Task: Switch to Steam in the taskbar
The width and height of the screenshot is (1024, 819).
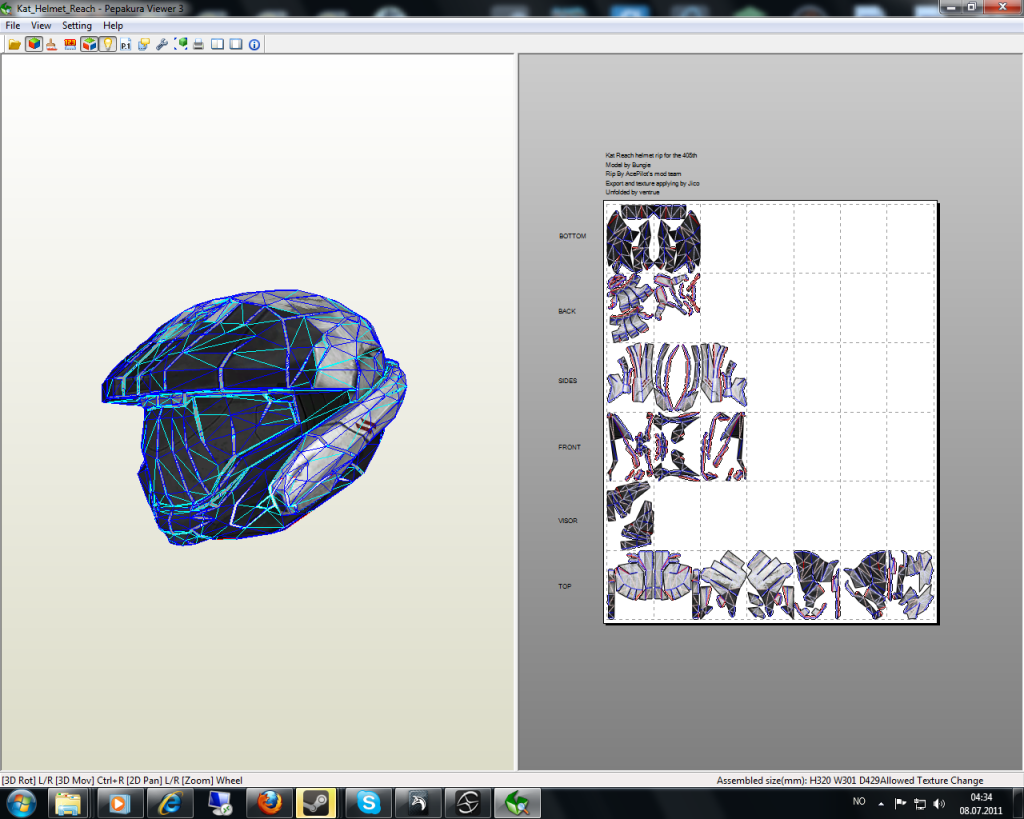Action: (x=316, y=803)
